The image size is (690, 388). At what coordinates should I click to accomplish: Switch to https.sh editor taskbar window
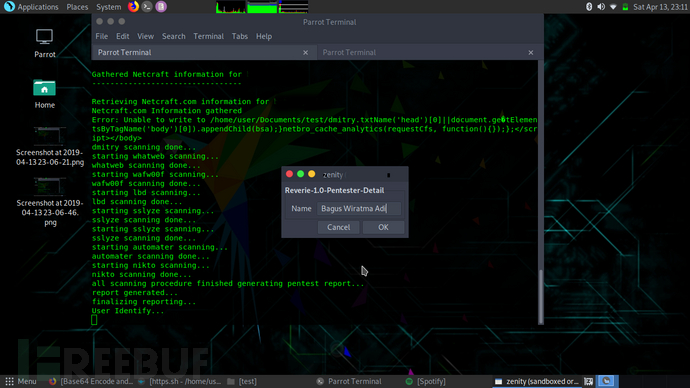click(x=180, y=381)
